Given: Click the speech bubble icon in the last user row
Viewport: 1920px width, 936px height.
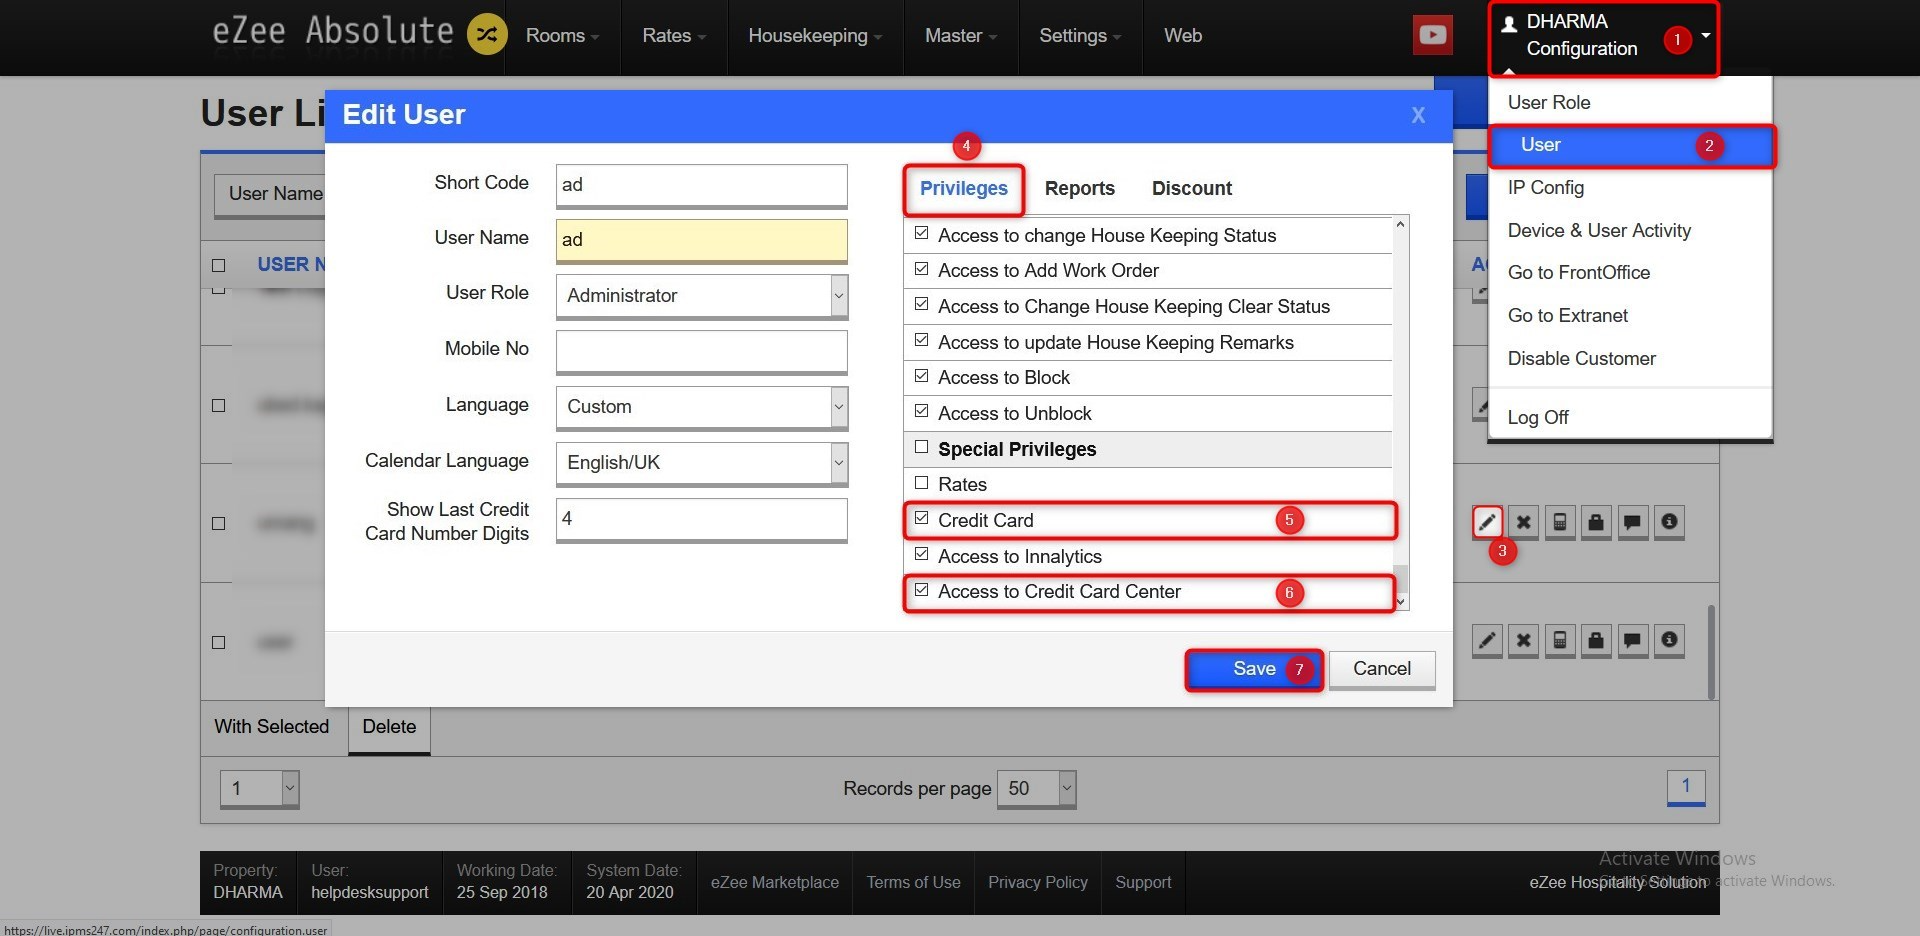Looking at the screenshot, I should (x=1632, y=640).
